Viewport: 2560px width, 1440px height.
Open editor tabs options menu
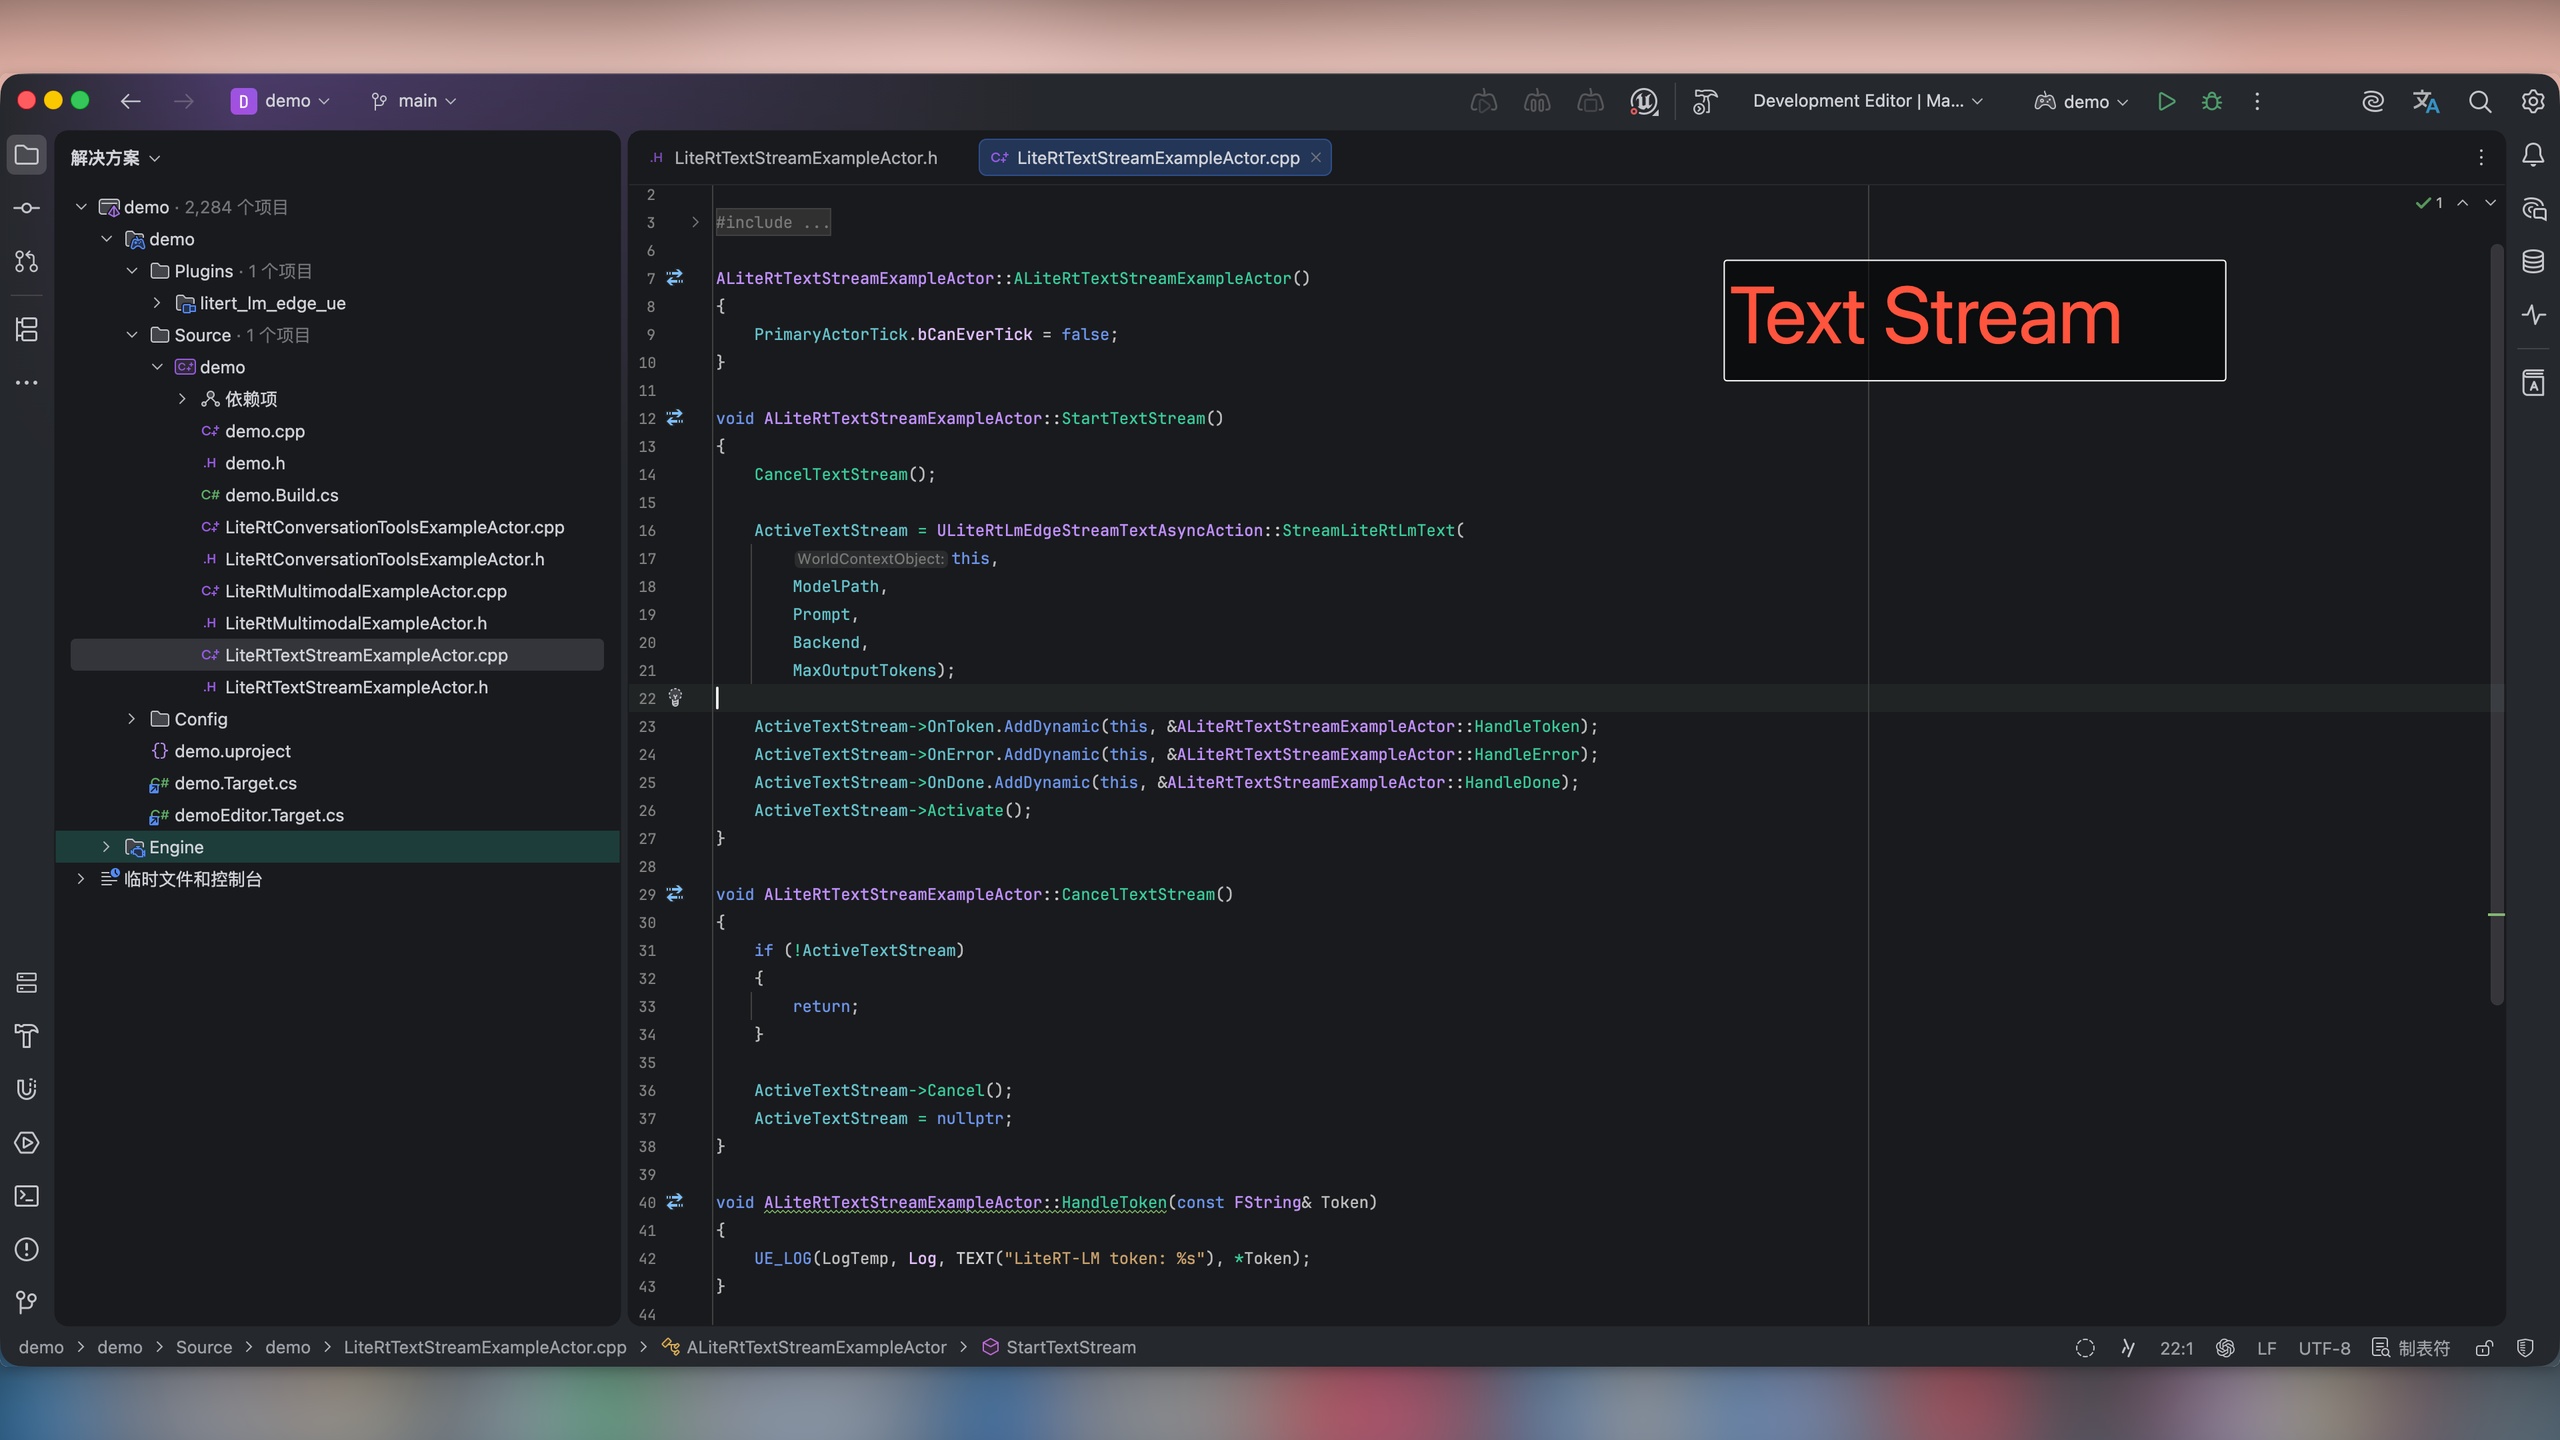pyautogui.click(x=2481, y=158)
